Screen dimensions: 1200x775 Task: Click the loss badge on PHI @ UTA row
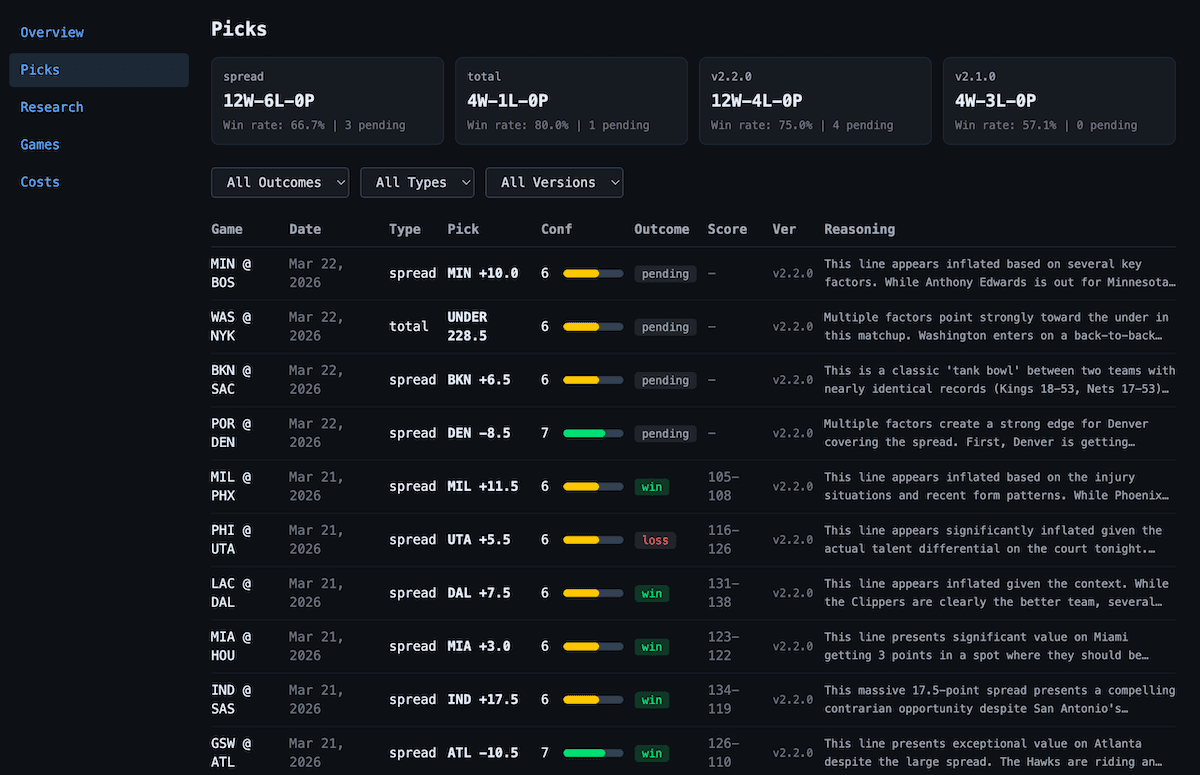point(655,540)
